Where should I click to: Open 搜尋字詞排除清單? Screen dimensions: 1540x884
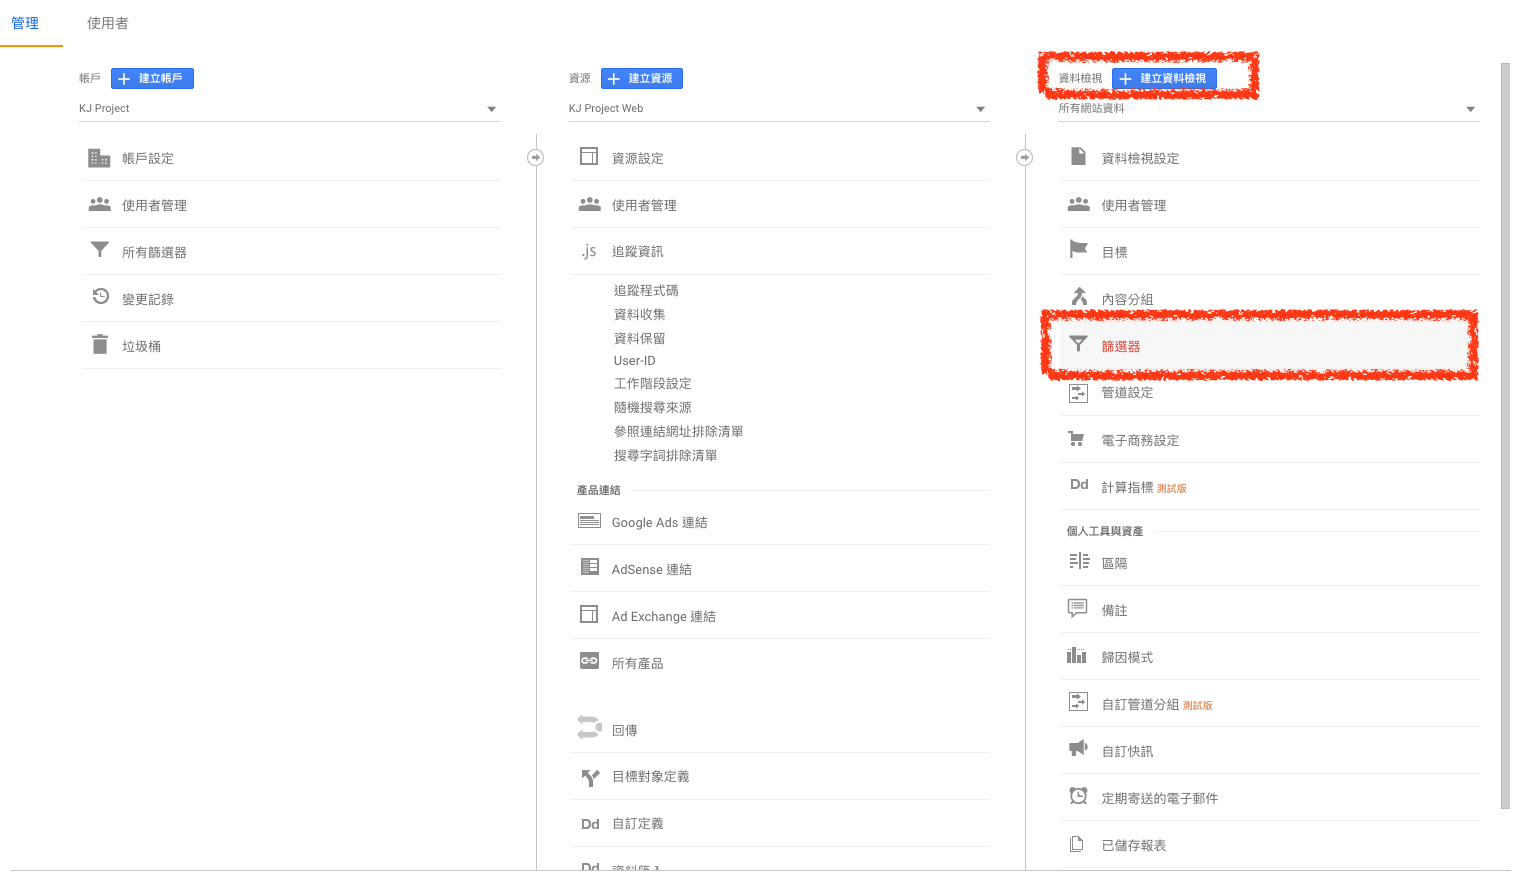(666, 456)
